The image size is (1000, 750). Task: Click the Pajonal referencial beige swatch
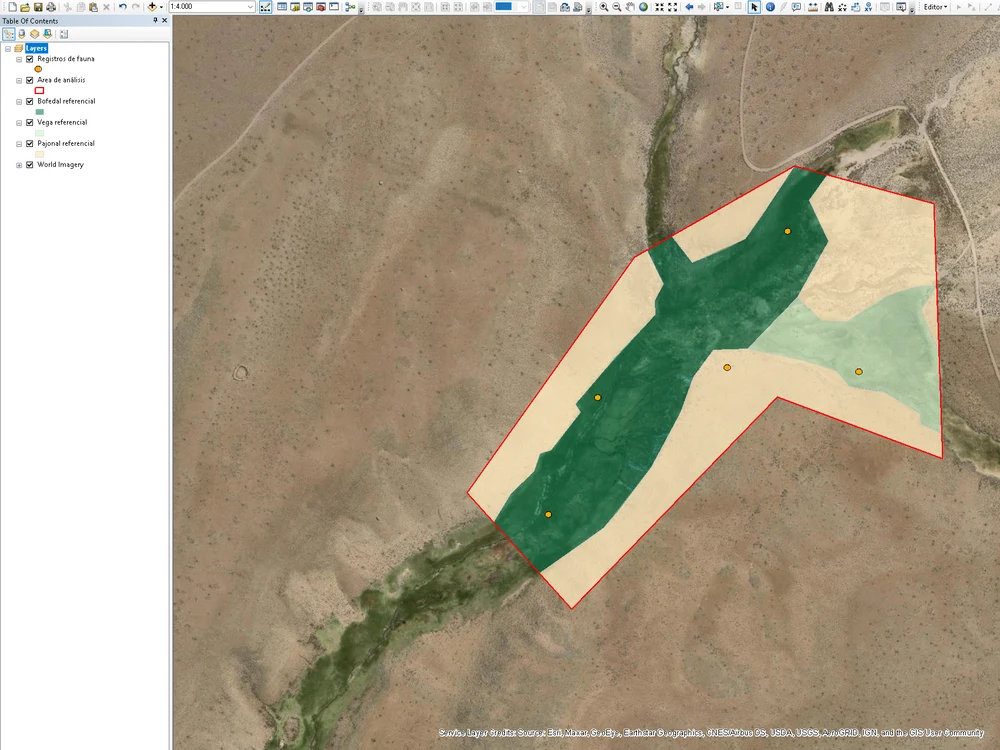tap(40, 154)
